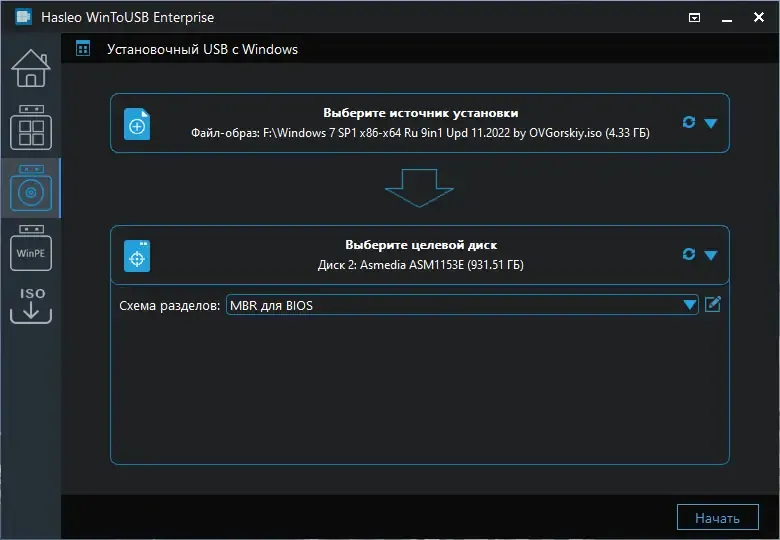Expand the target disk dropdown arrow
This screenshot has height=540, width=780.
(x=711, y=256)
